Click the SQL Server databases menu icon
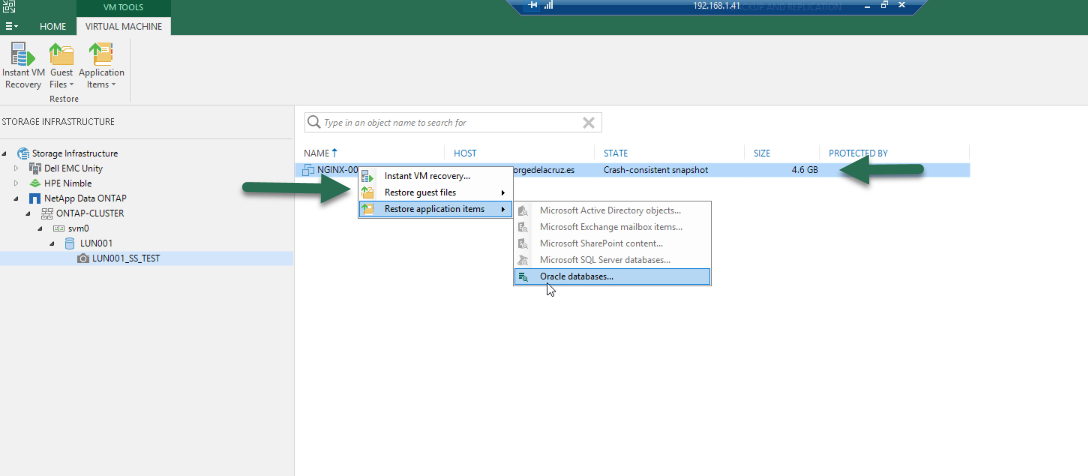Viewport: 1088px width, 476px height. [x=523, y=260]
